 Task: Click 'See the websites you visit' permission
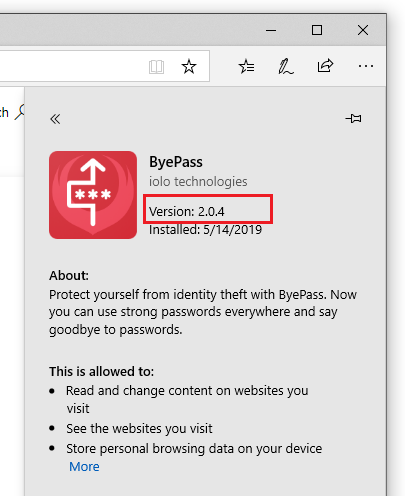point(139,429)
